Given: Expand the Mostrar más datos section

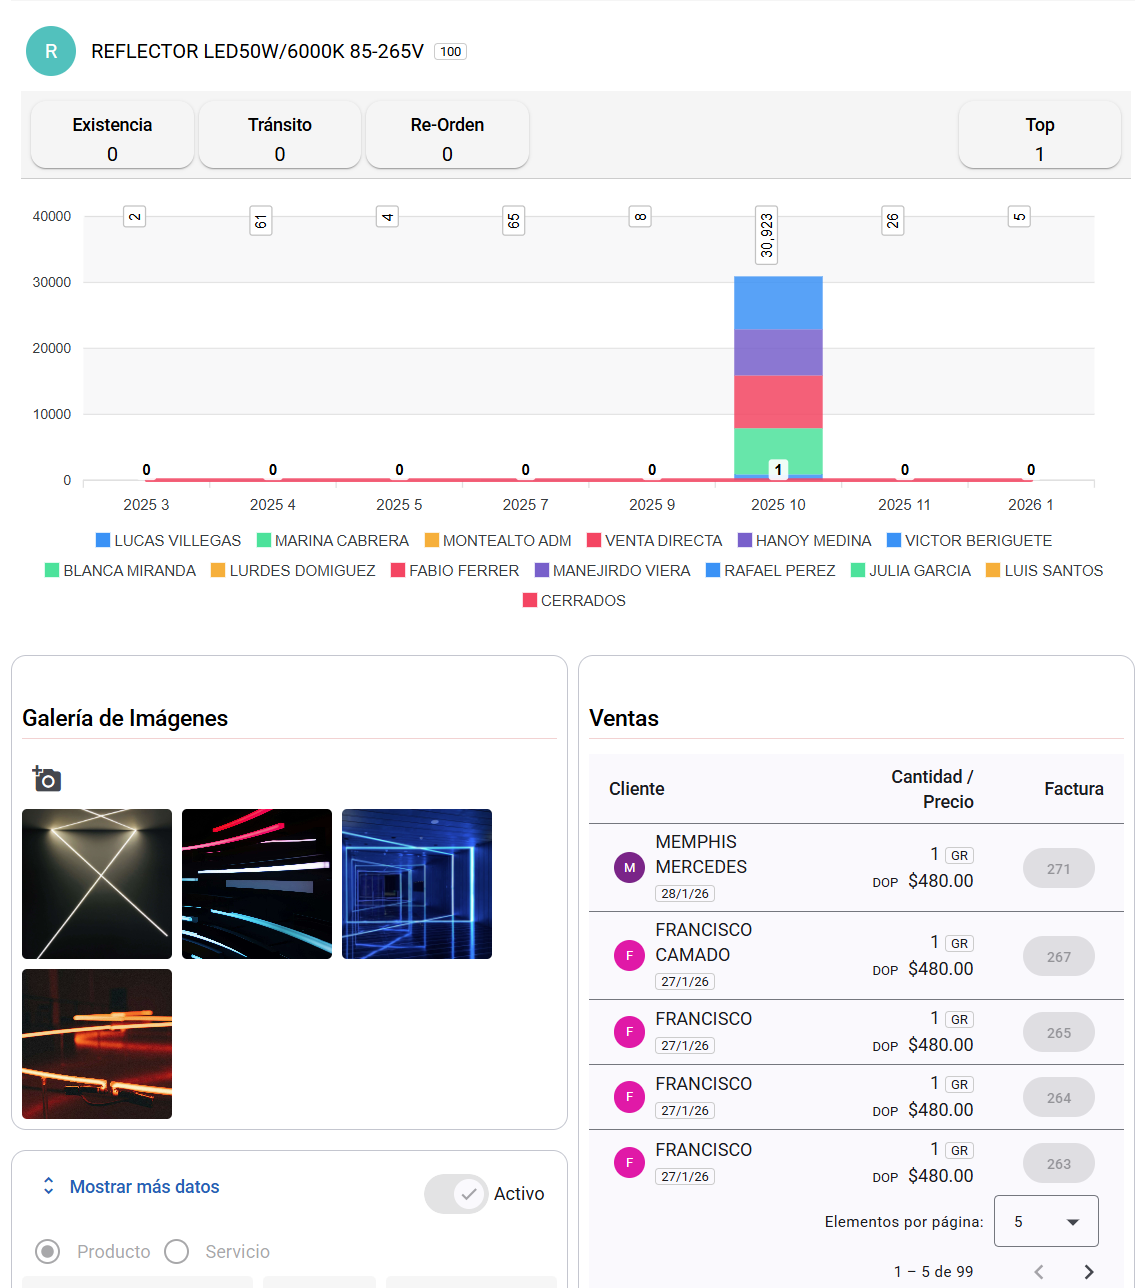Looking at the screenshot, I should (x=144, y=1186).
